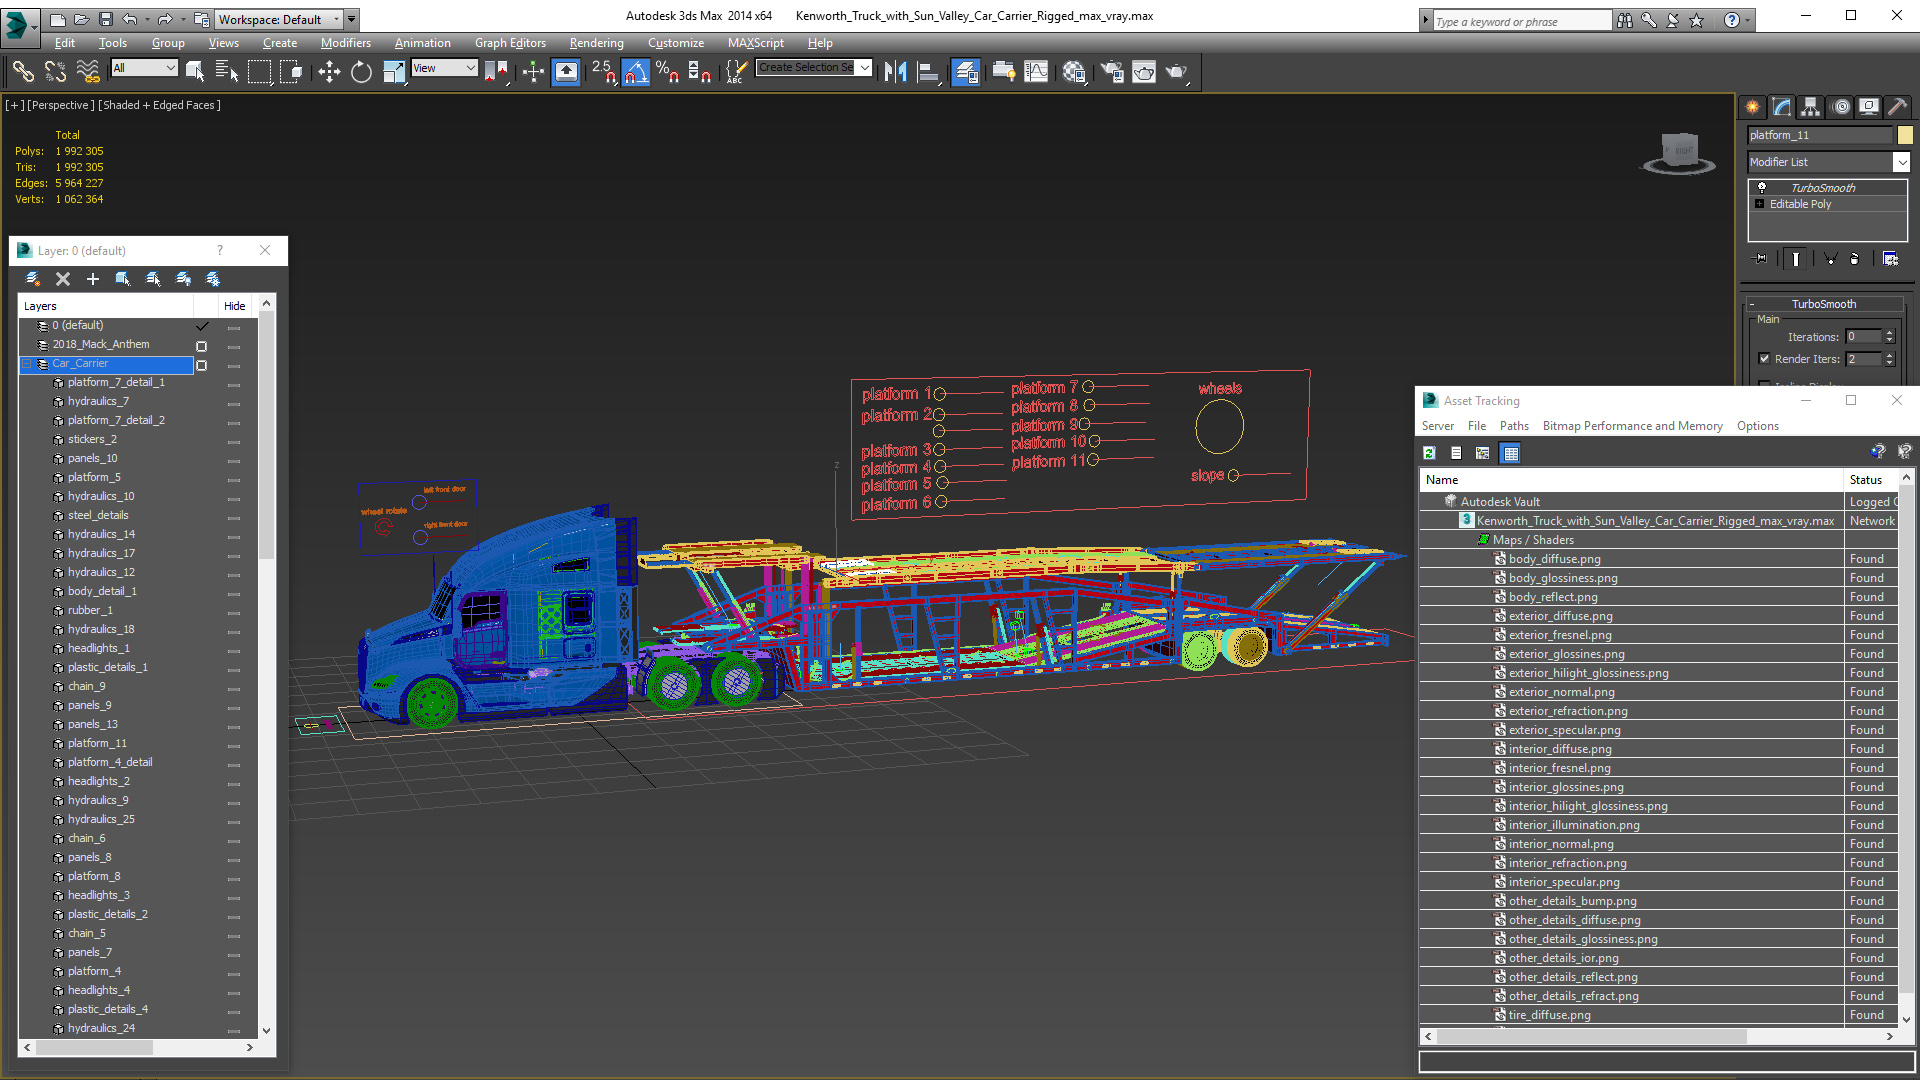Screen dimensions: 1920x1080
Task: Select the Link tool in main toolbar
Action: (23, 71)
